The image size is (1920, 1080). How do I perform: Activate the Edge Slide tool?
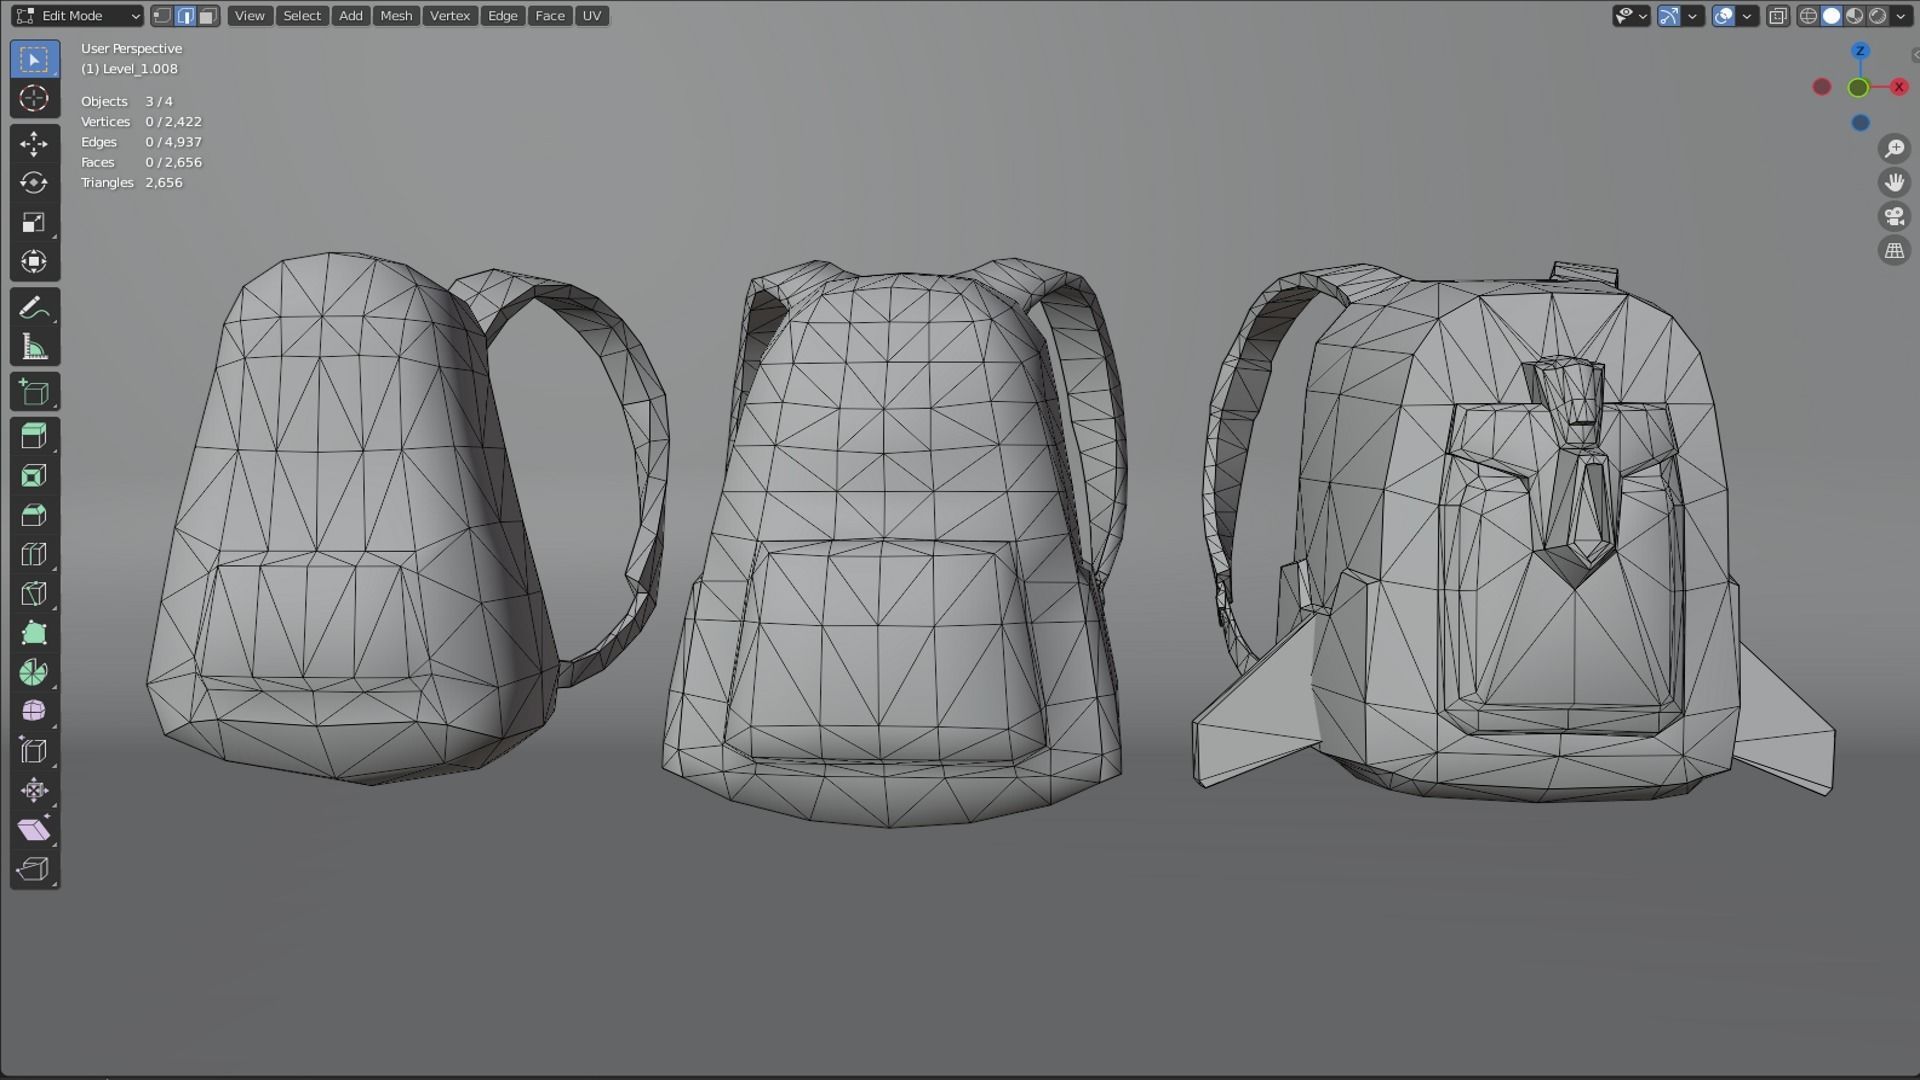(34, 750)
